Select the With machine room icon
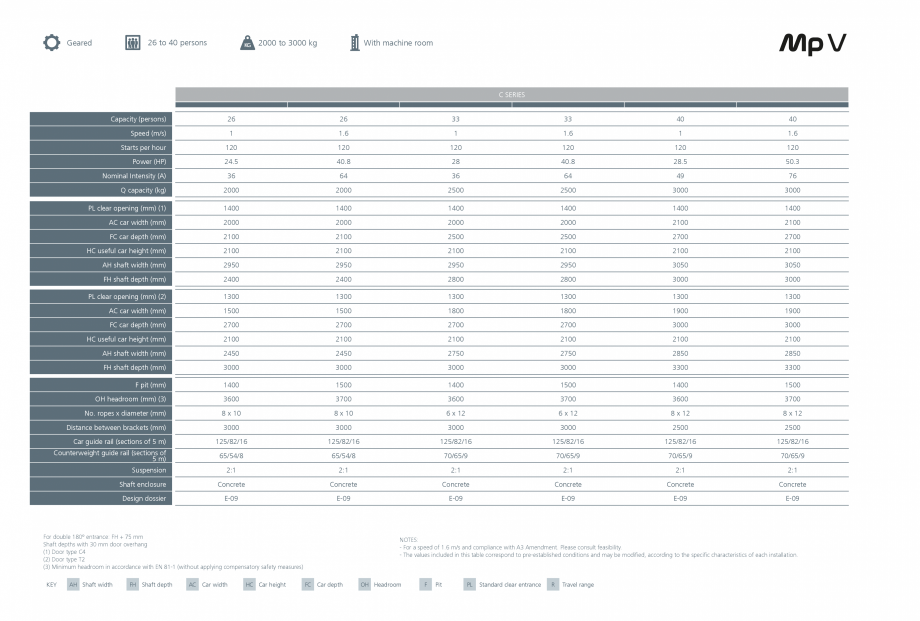 coord(354,43)
